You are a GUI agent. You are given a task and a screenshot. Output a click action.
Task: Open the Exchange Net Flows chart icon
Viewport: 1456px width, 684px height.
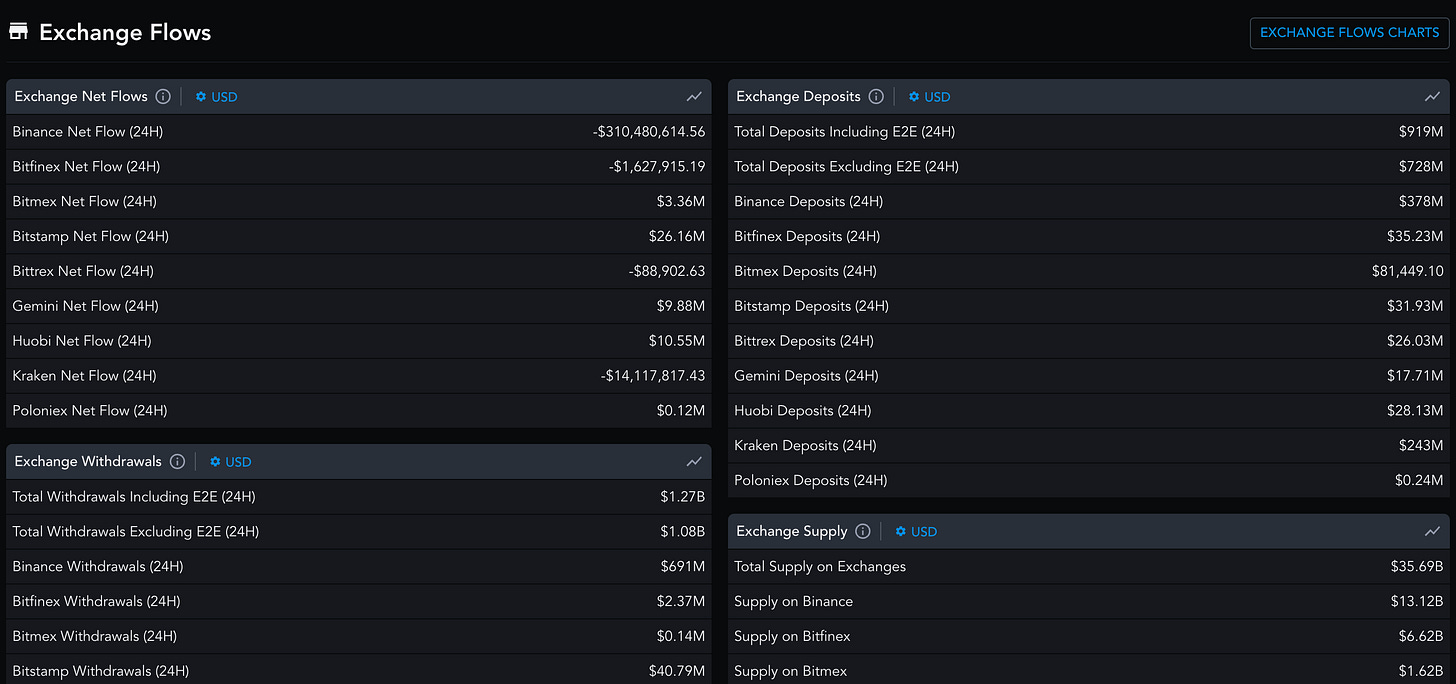tap(694, 97)
